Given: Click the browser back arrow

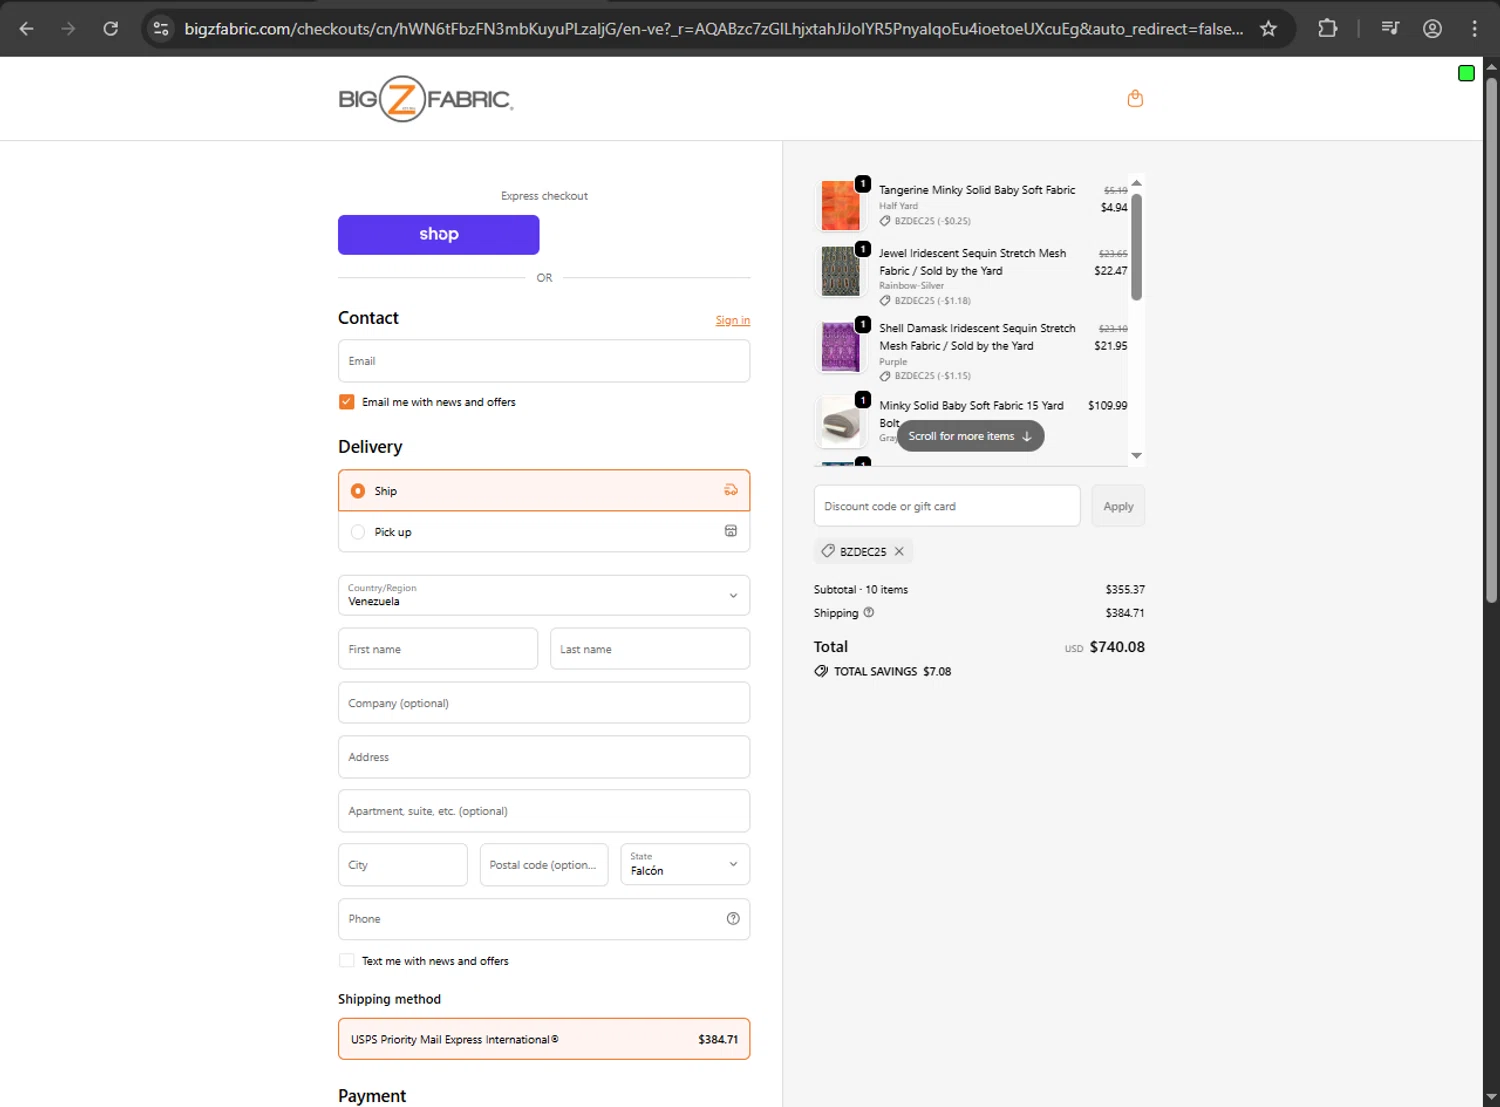Looking at the screenshot, I should 27,29.
